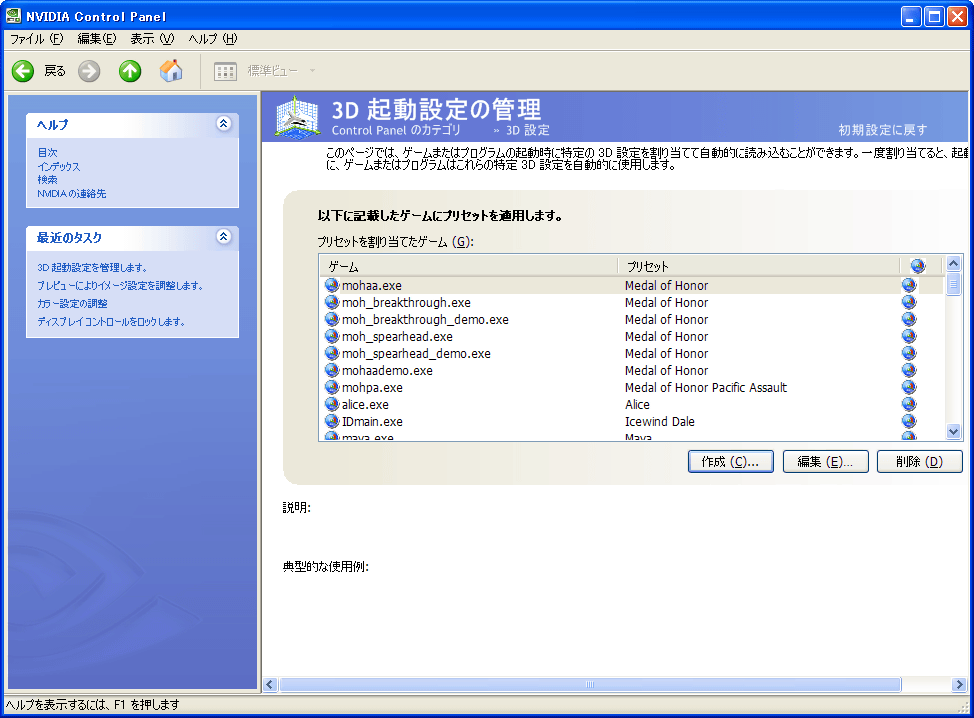Click the right-side globe icon in moh_breakthrough.exe row

click(909, 302)
